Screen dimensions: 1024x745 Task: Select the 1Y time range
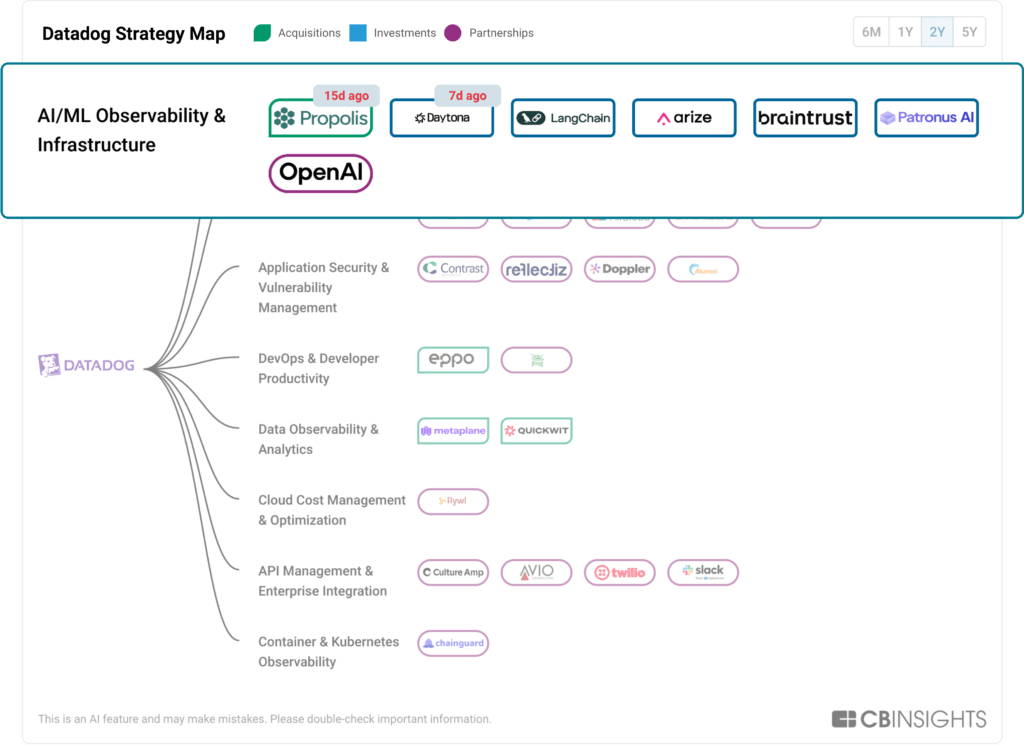[905, 32]
